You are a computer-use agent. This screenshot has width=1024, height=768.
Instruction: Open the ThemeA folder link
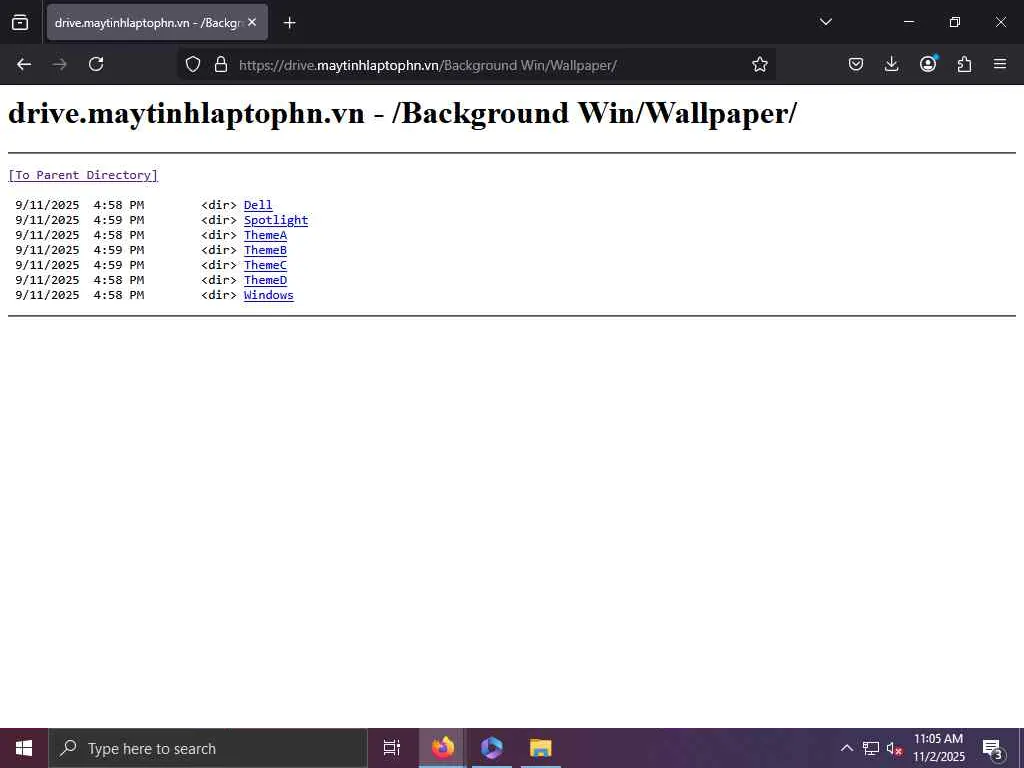pyautogui.click(x=265, y=235)
